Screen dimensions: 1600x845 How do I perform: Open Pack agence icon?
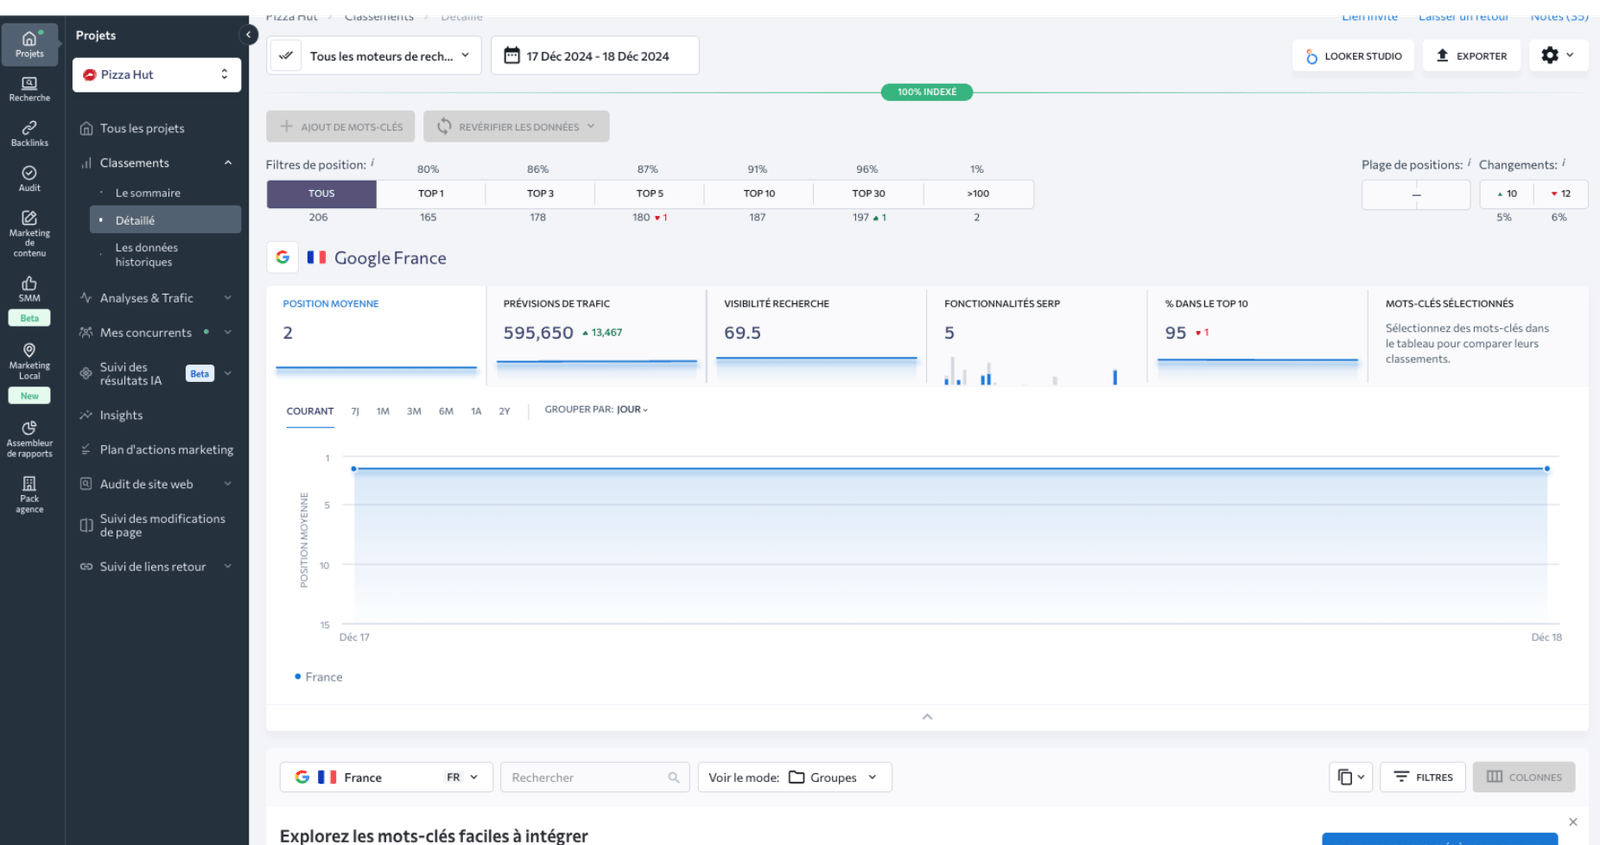click(x=29, y=494)
